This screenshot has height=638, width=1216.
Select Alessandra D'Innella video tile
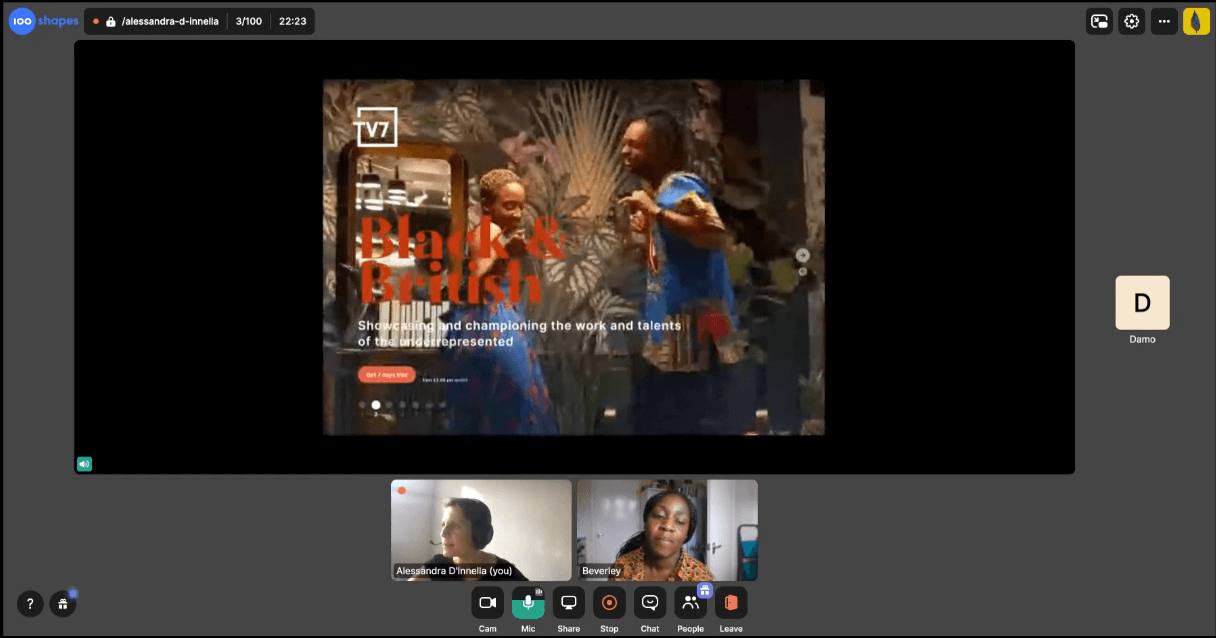481,530
